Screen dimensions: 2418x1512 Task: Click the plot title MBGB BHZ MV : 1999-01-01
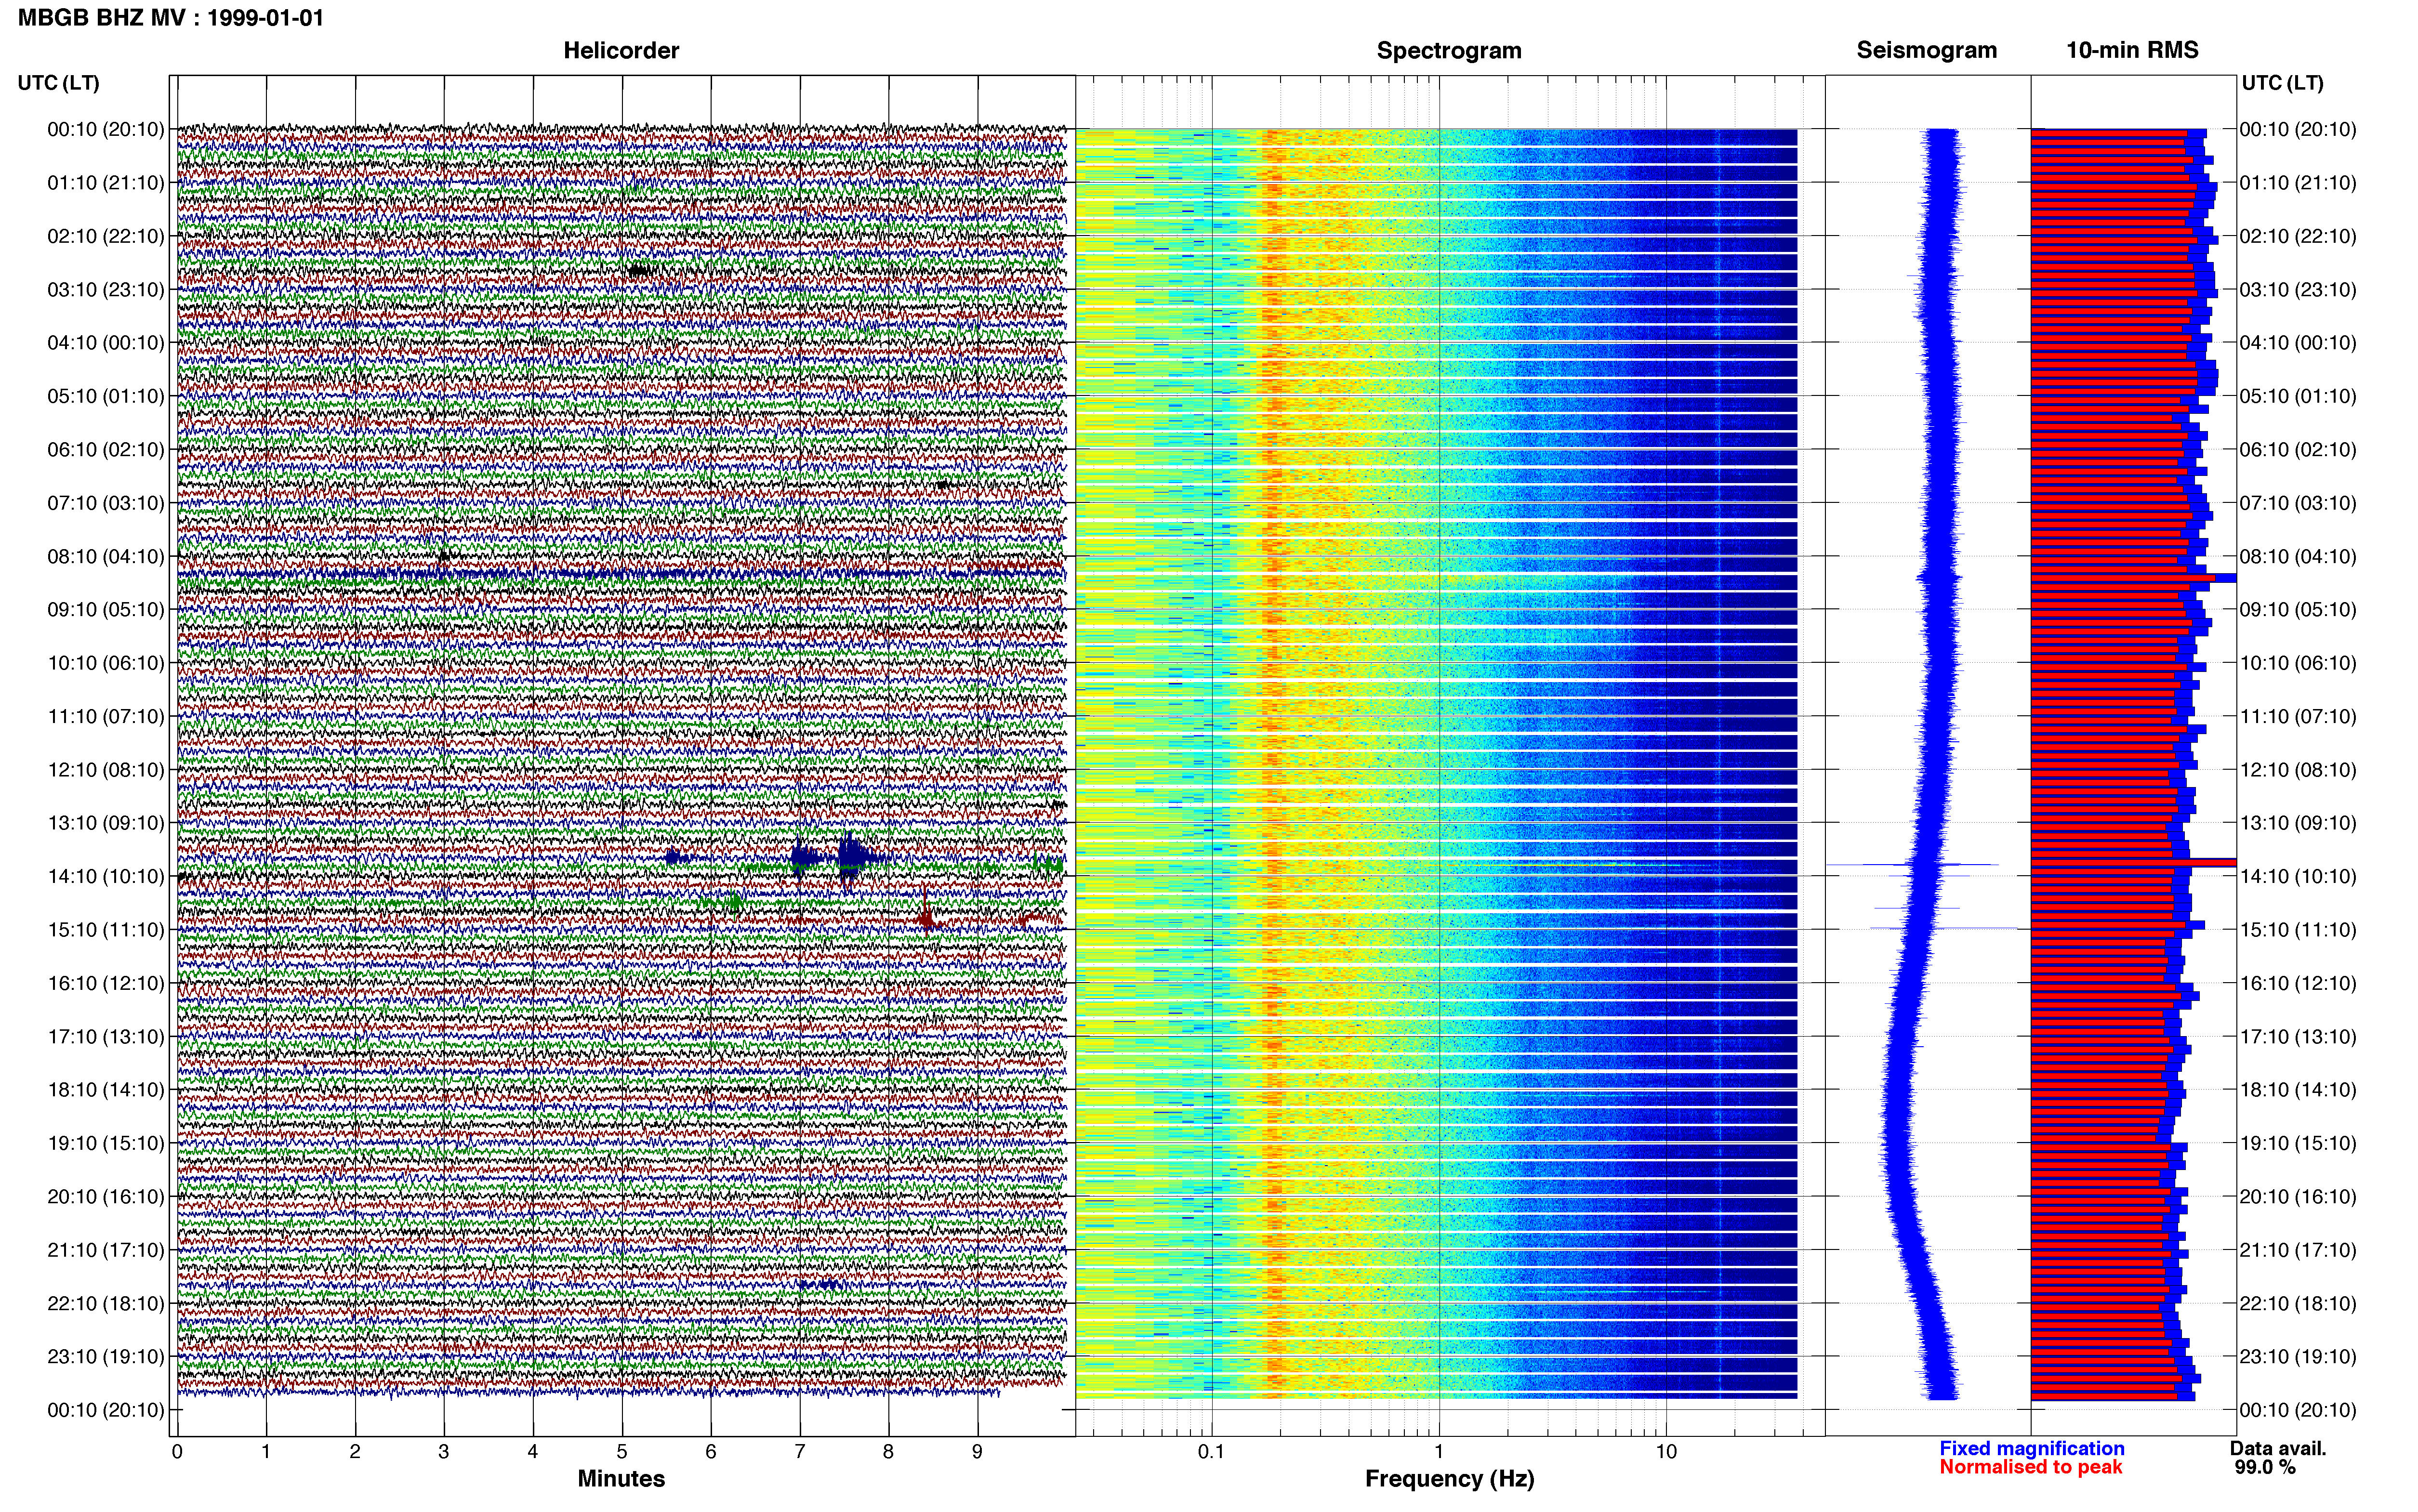(171, 18)
